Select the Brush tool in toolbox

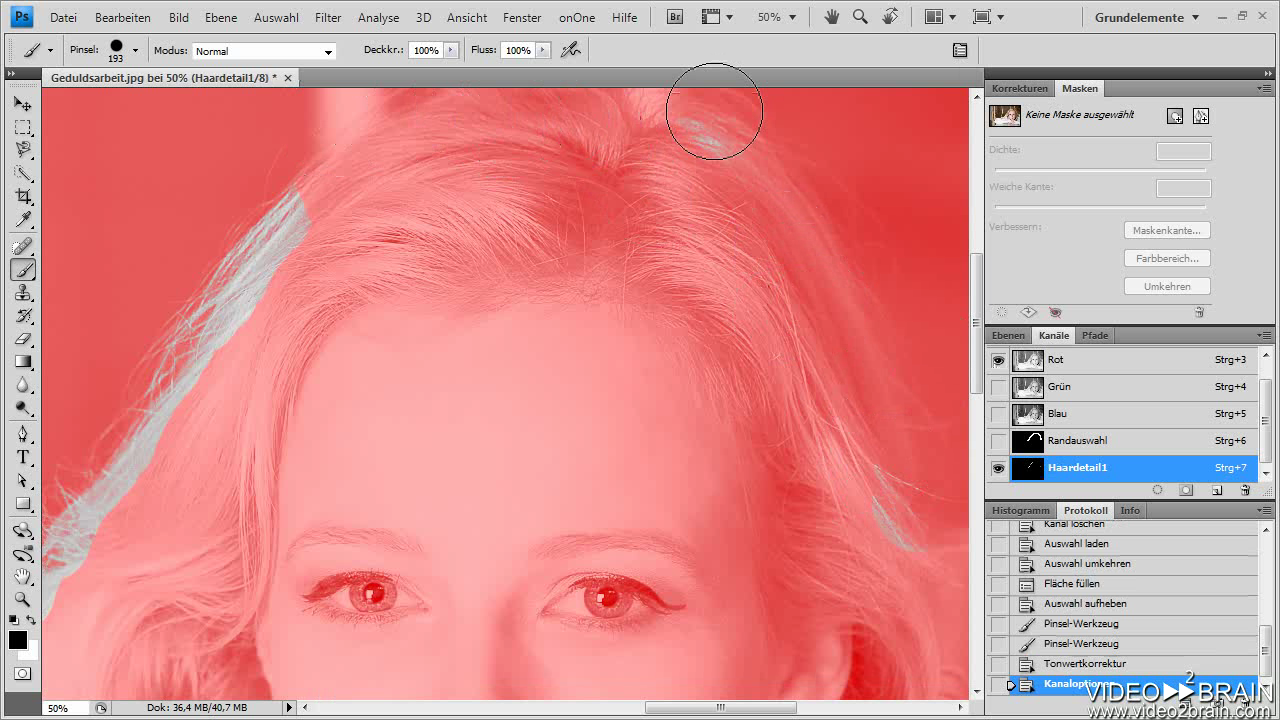point(23,270)
